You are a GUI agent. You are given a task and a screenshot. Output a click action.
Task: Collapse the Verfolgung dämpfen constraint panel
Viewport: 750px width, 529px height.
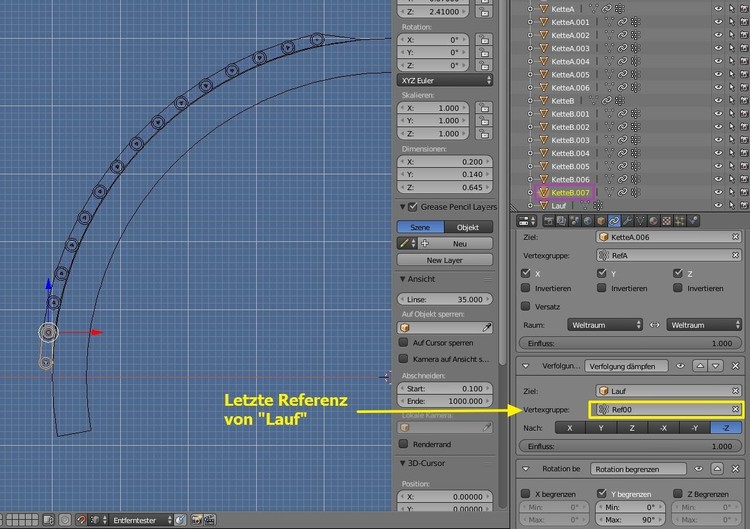coord(526,366)
